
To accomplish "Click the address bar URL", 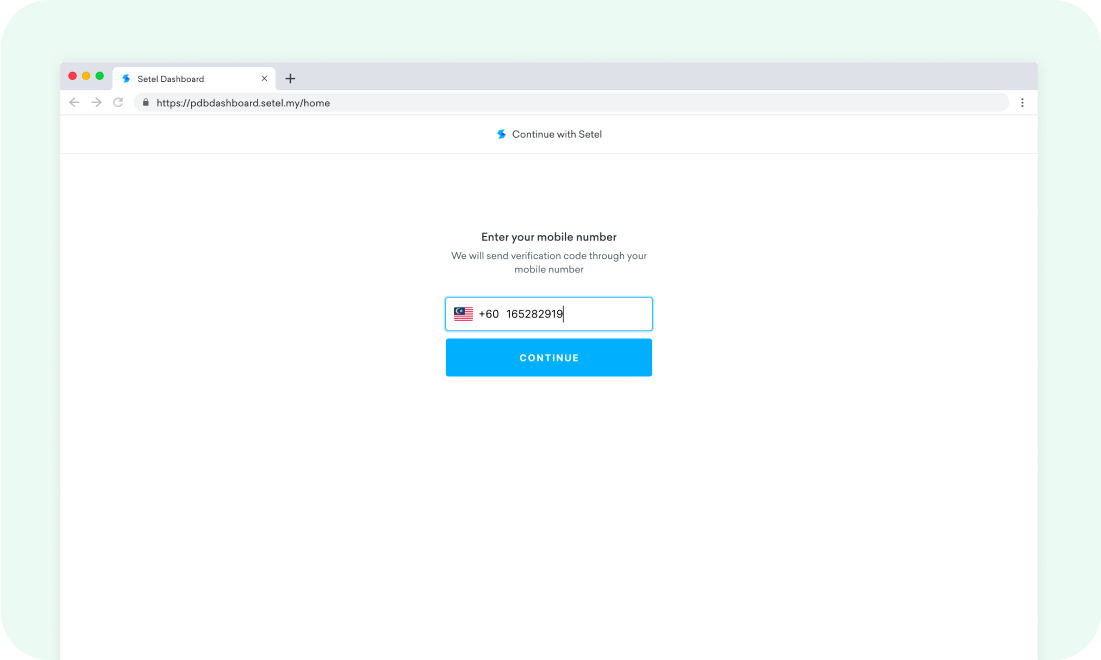I will tap(243, 103).
